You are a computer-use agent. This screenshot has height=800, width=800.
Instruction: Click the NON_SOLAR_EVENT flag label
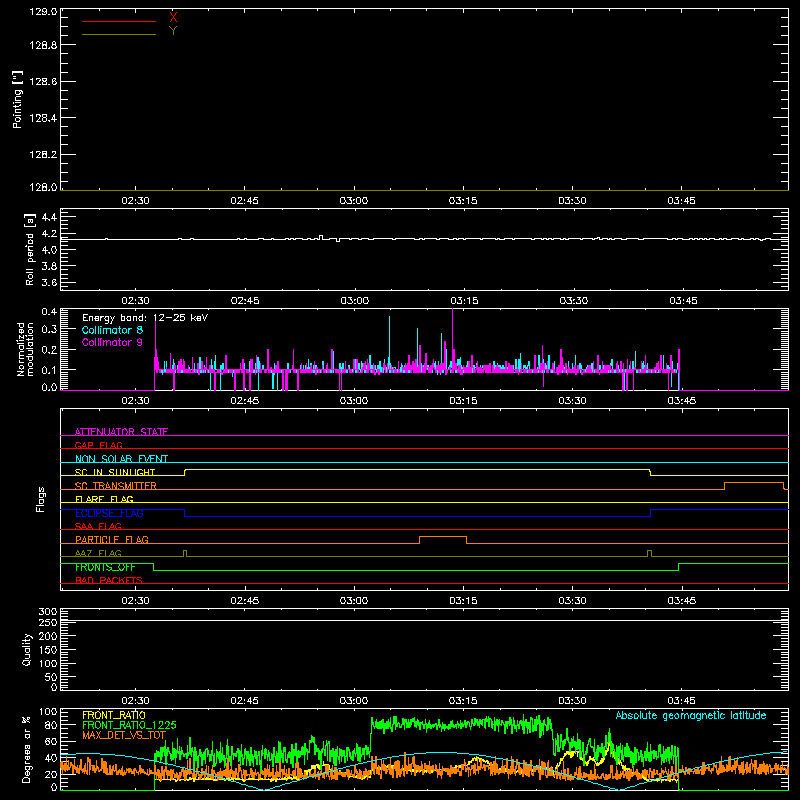click(x=121, y=459)
